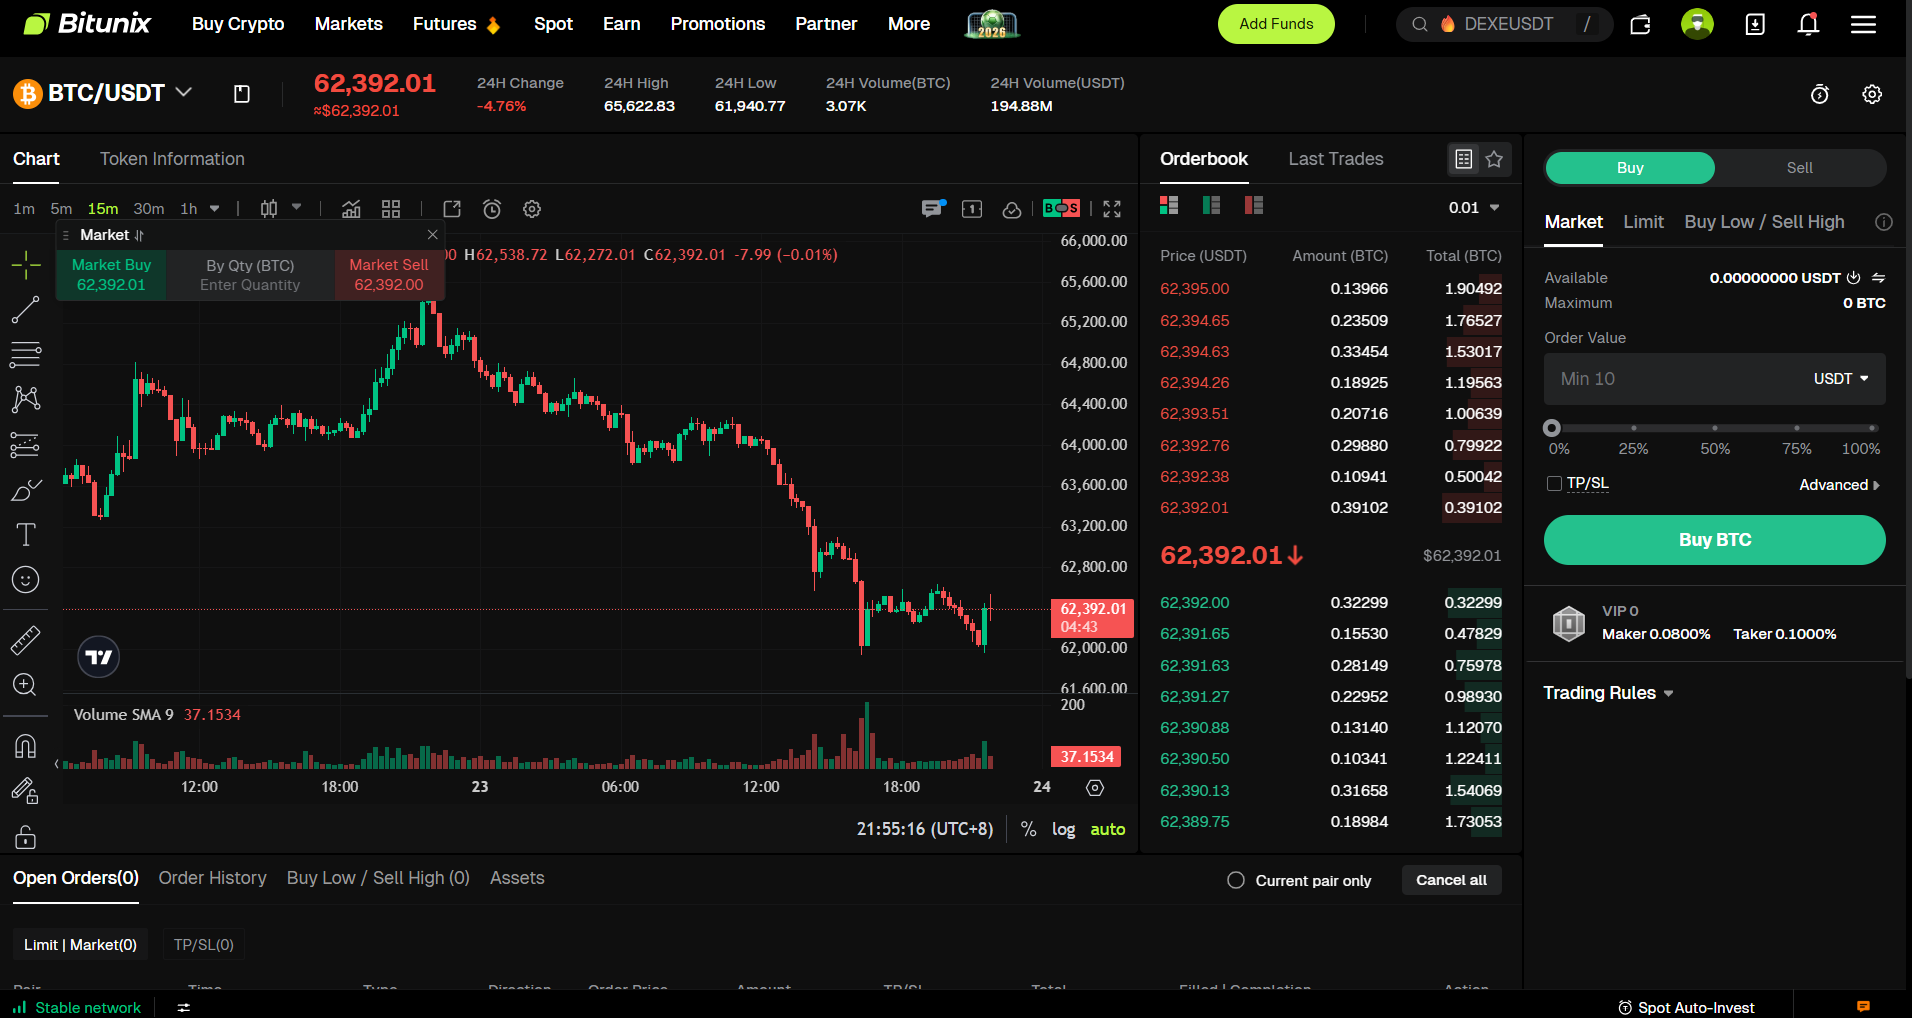
Task: Open the wallet icon in header
Action: [1640, 24]
